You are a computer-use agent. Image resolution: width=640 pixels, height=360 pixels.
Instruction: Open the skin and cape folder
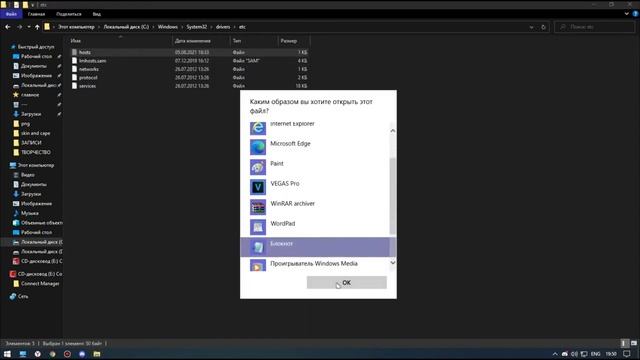36,133
